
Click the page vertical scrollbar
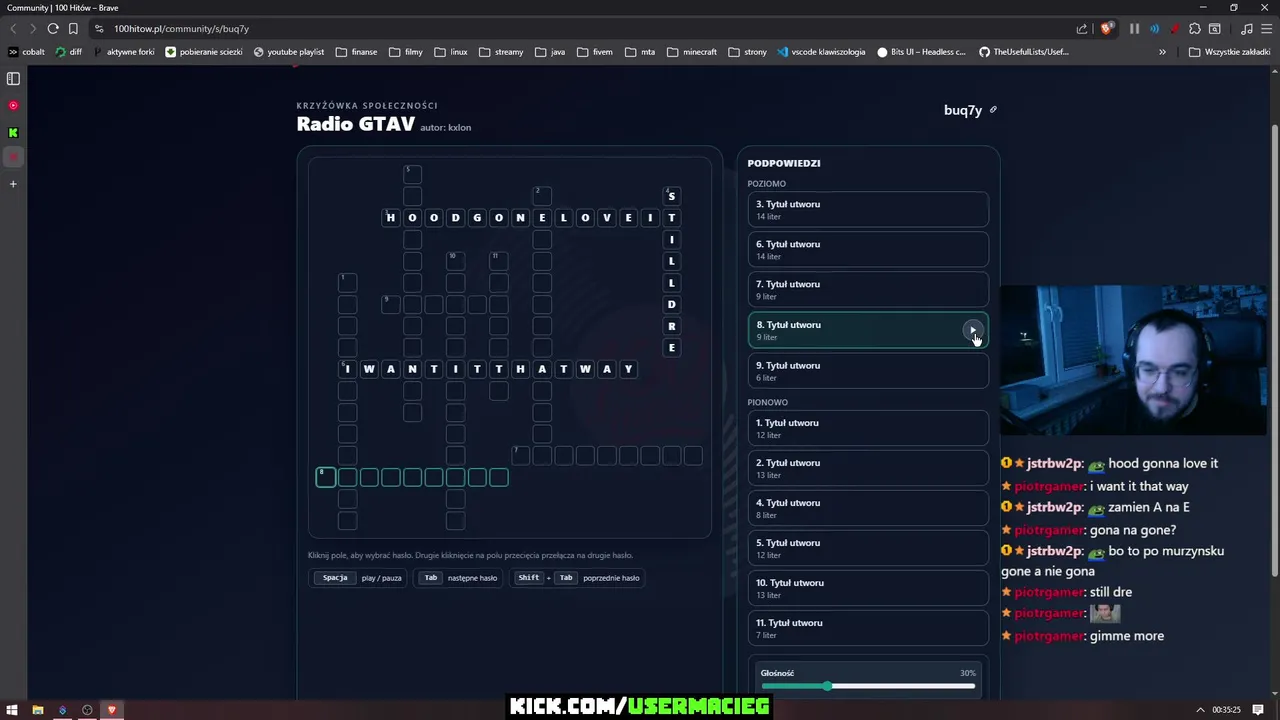[1274, 350]
